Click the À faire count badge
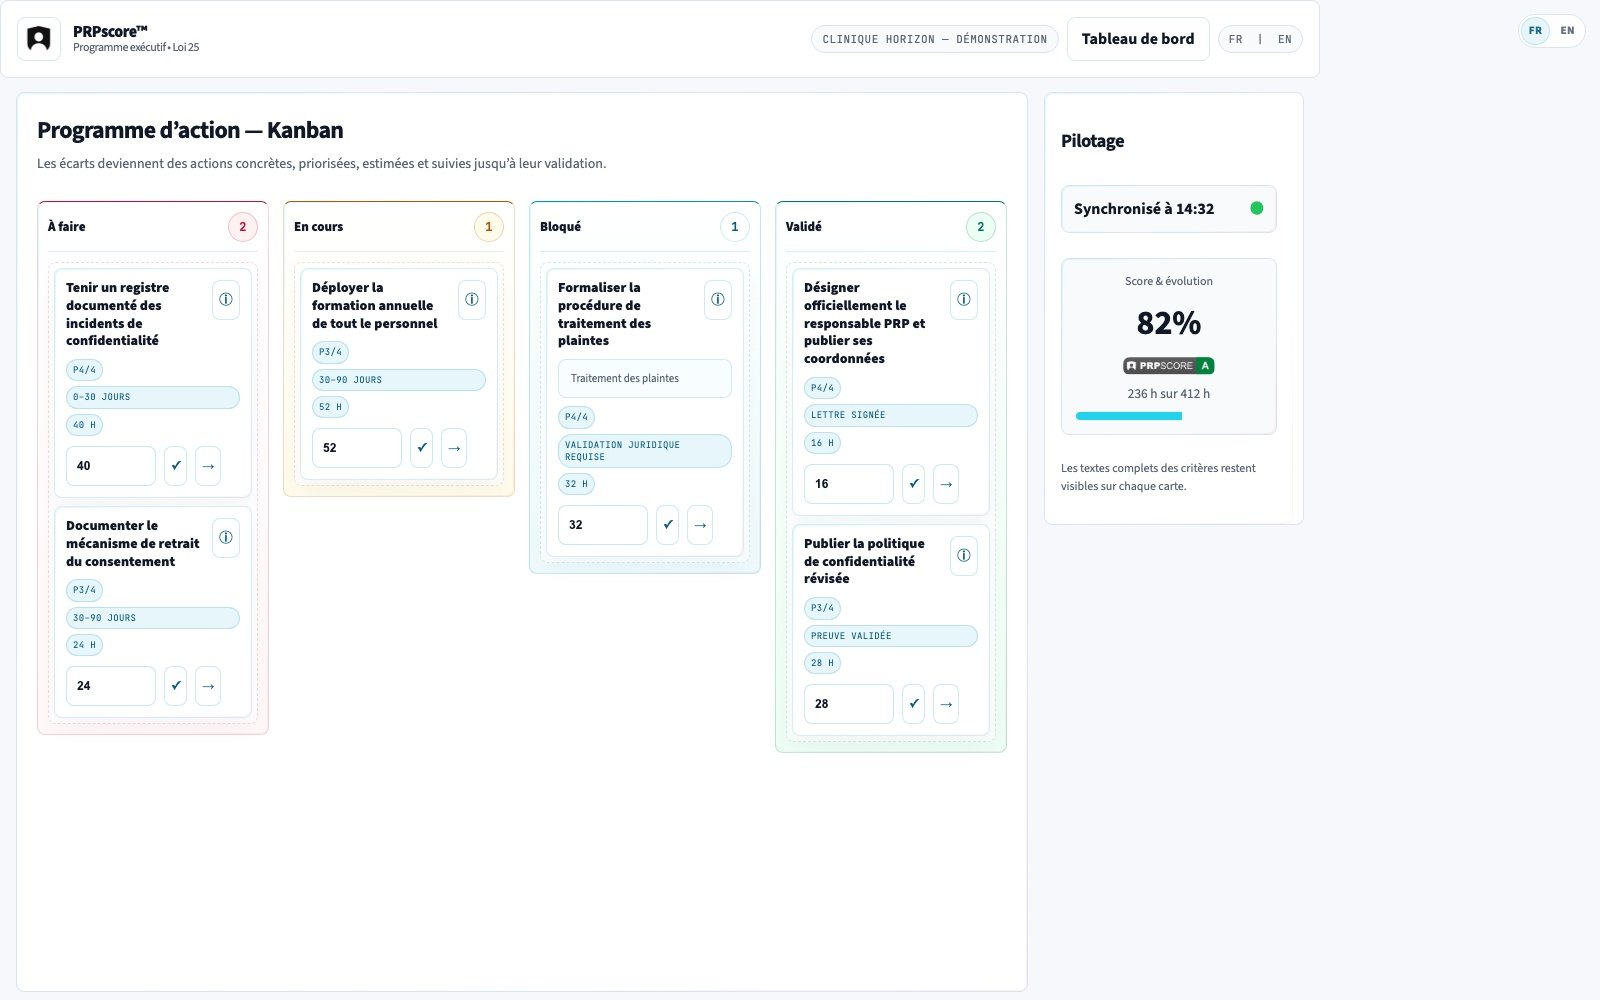The image size is (1600, 1000). pyautogui.click(x=243, y=227)
